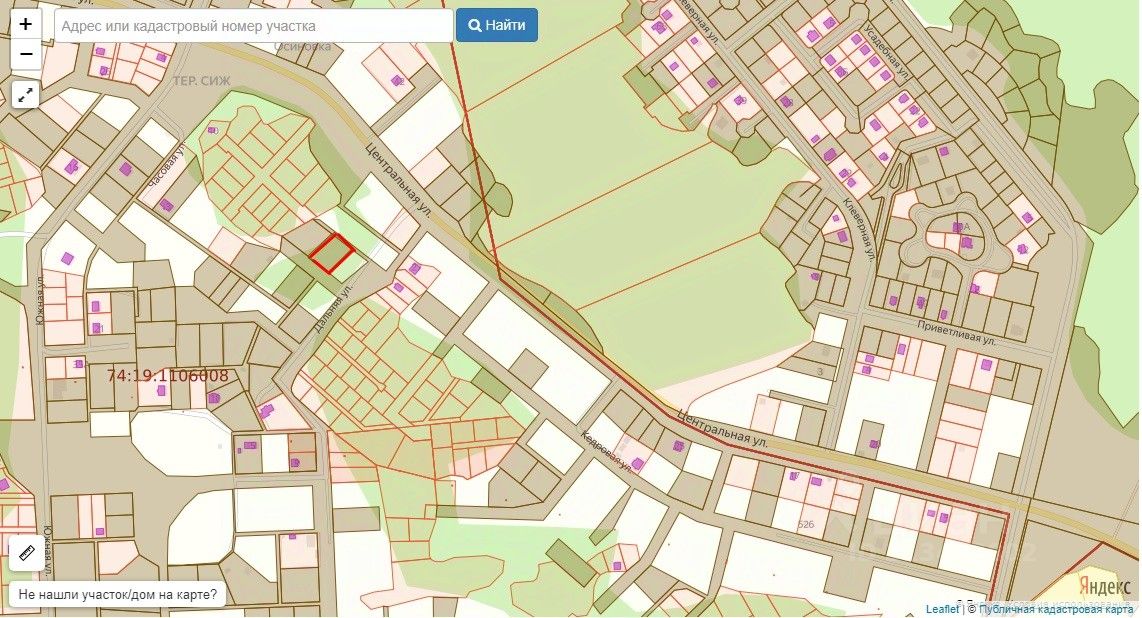Click "Не нашли участок/дом на карте?" button
This screenshot has height=618, width=1142.
117,594
